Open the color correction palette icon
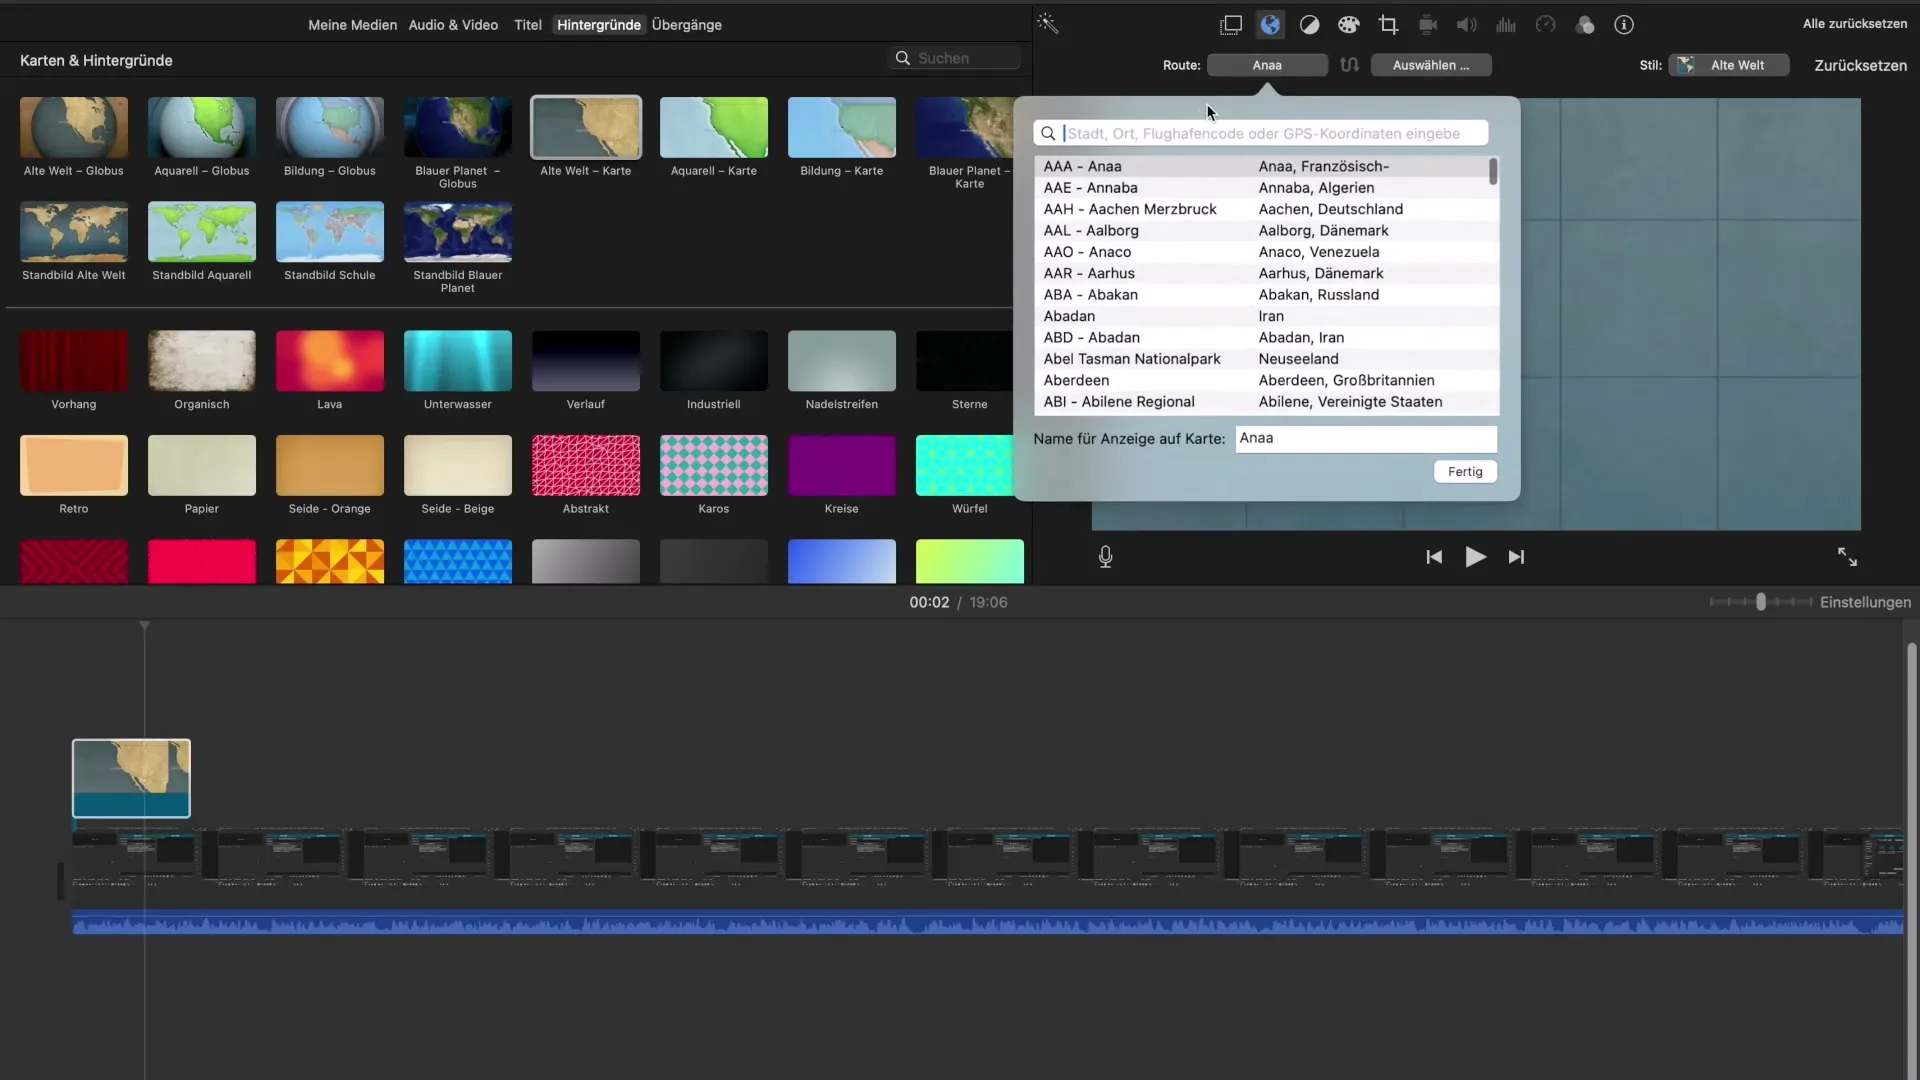The height and width of the screenshot is (1080, 1920). [1349, 25]
